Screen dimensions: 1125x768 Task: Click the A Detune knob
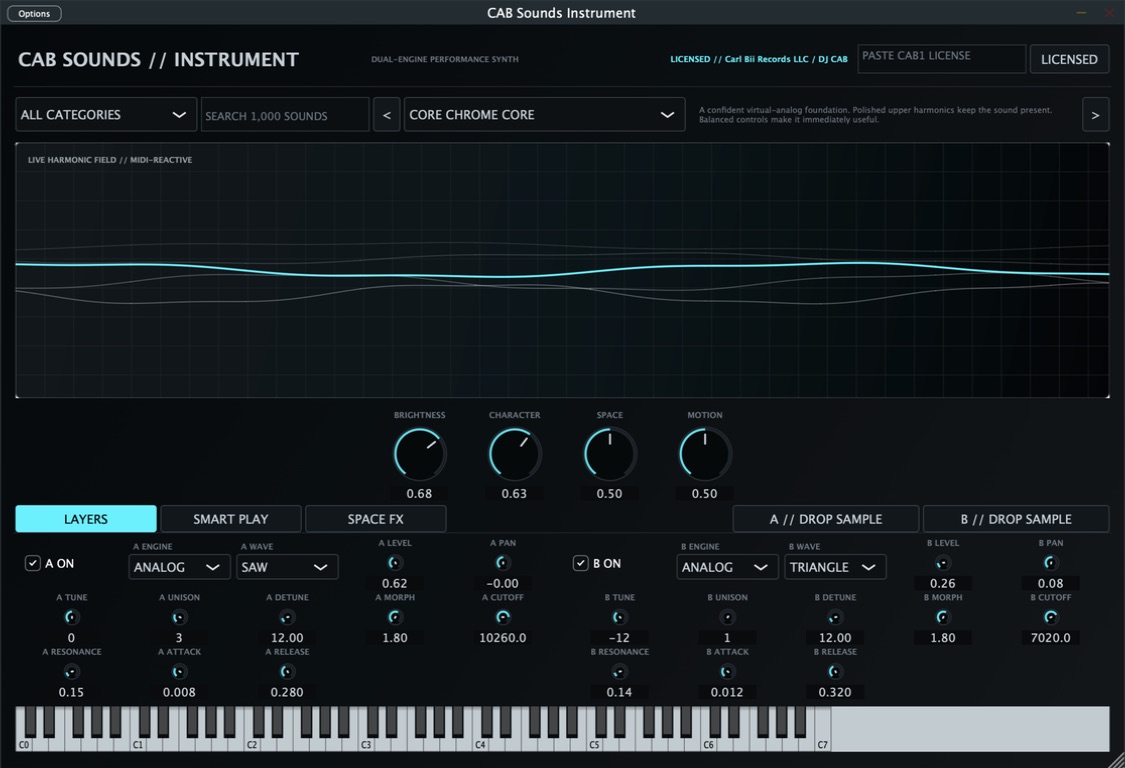click(287, 617)
